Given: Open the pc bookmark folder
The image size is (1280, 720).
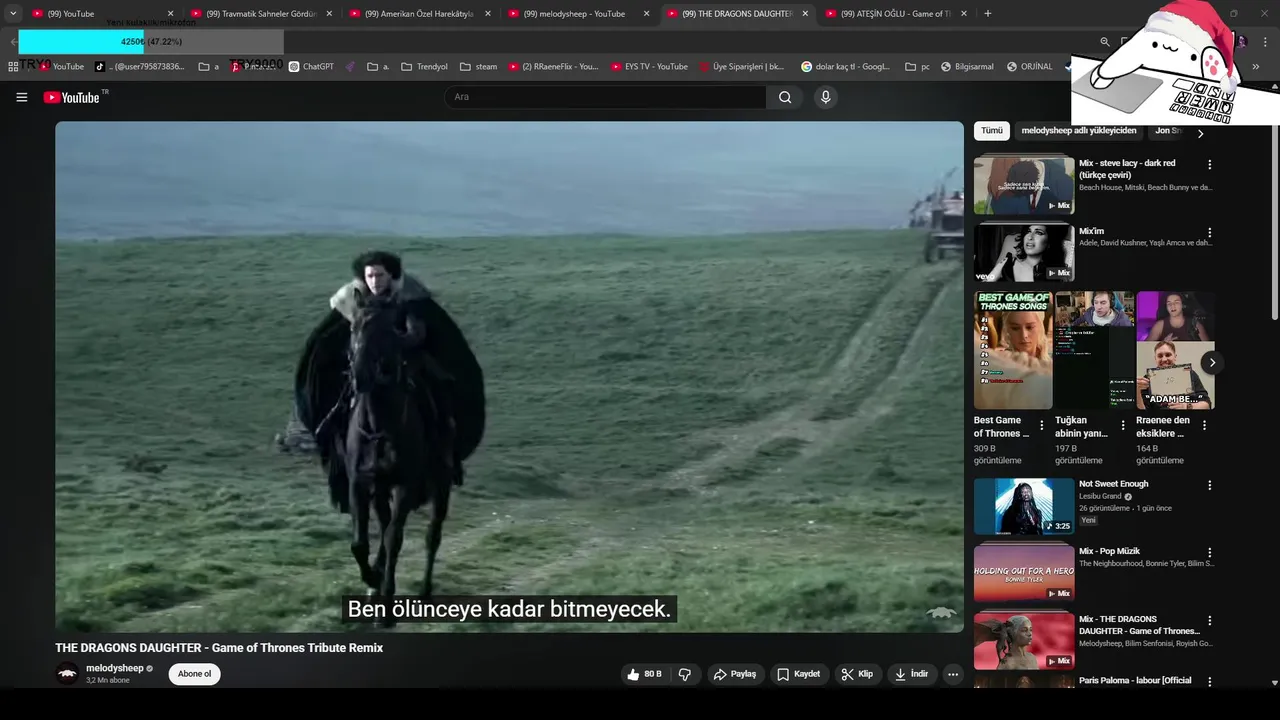Looking at the screenshot, I should (x=918, y=67).
